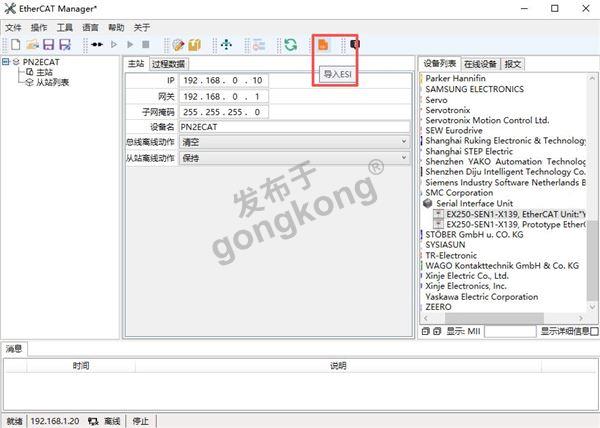600x428 pixels.
Task: Click the package box toolbar icon
Action: 195,45
